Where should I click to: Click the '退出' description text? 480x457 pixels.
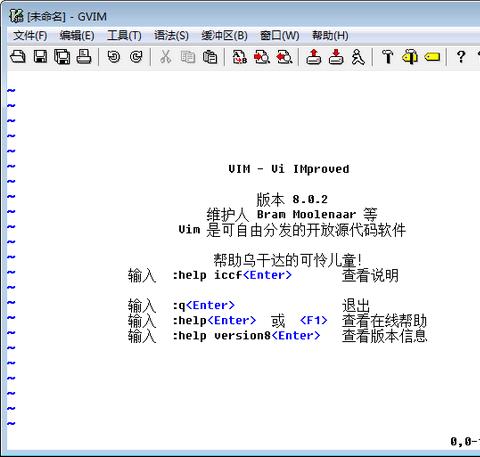point(356,305)
